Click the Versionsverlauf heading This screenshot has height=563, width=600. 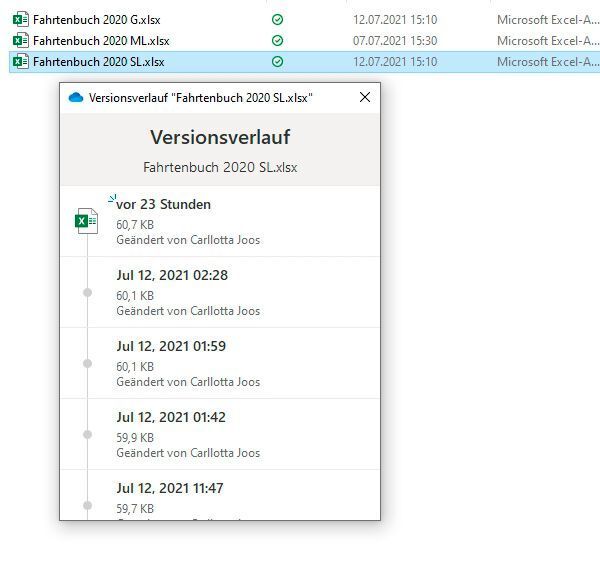click(220, 137)
